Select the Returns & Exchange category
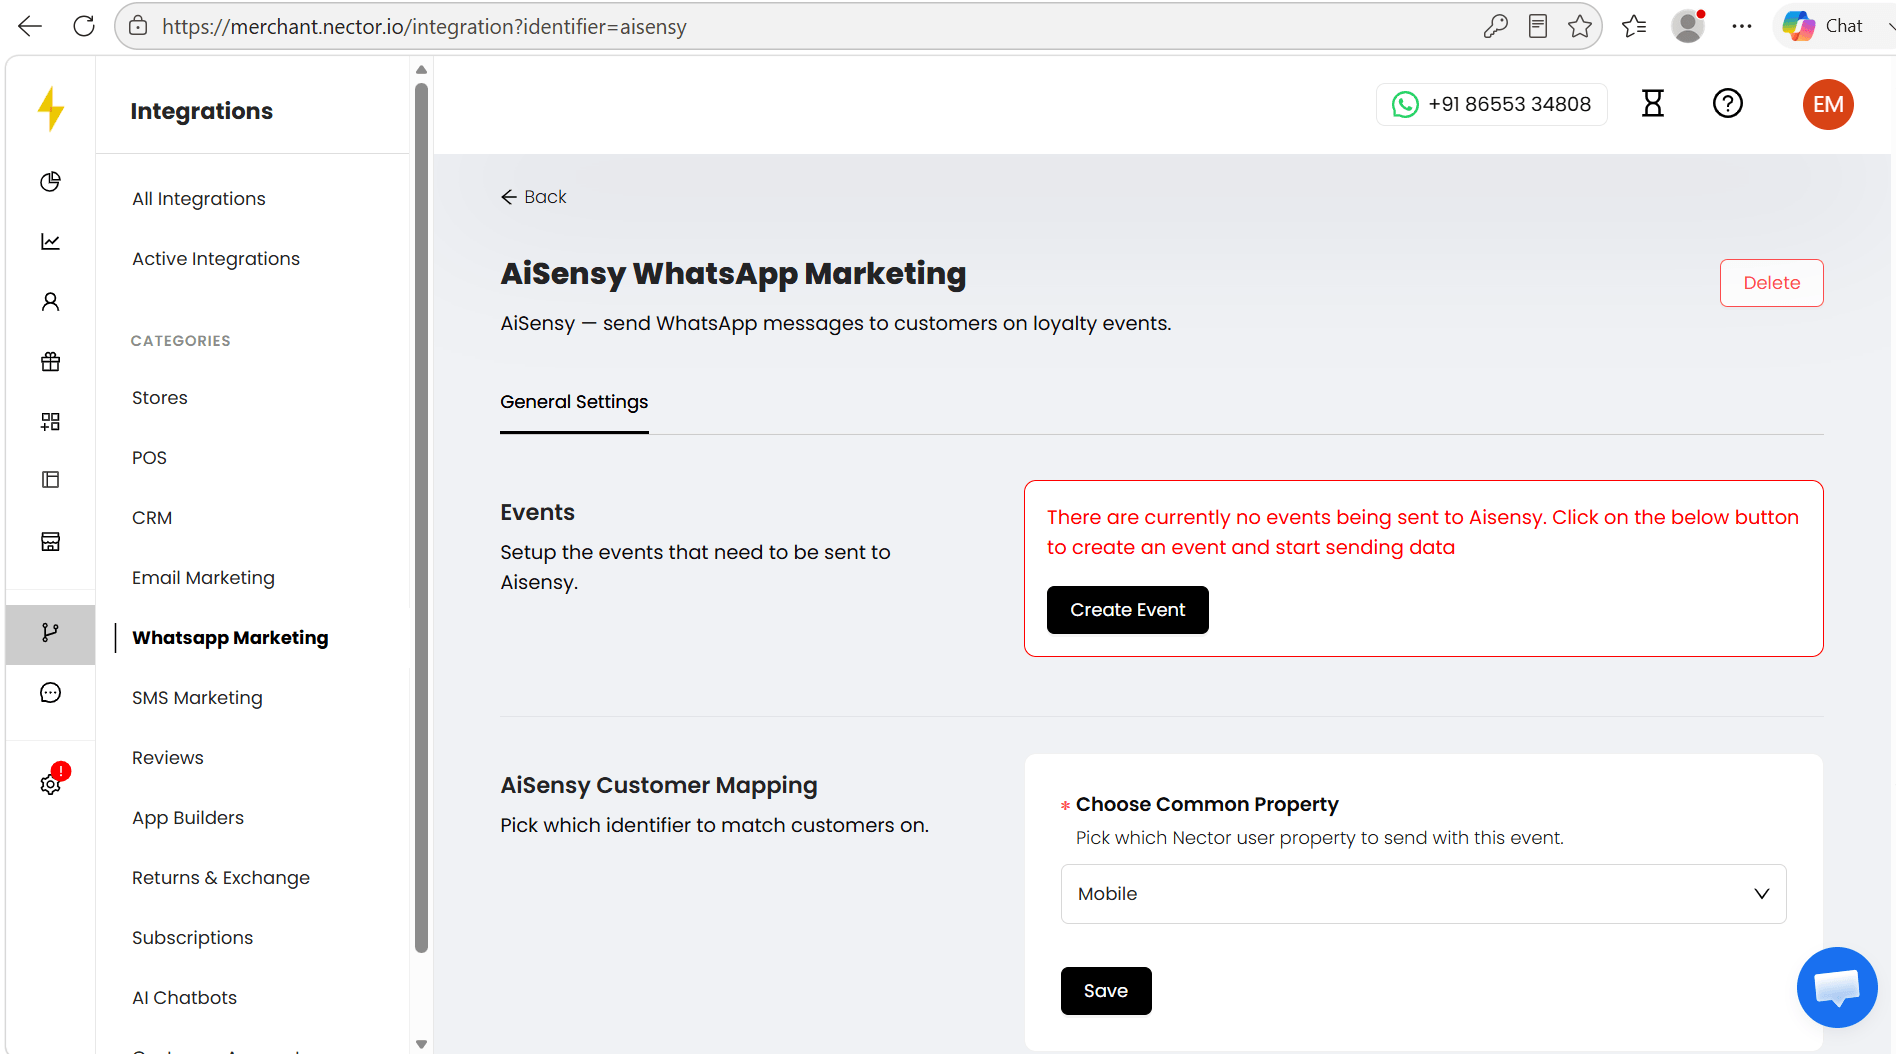 (221, 878)
